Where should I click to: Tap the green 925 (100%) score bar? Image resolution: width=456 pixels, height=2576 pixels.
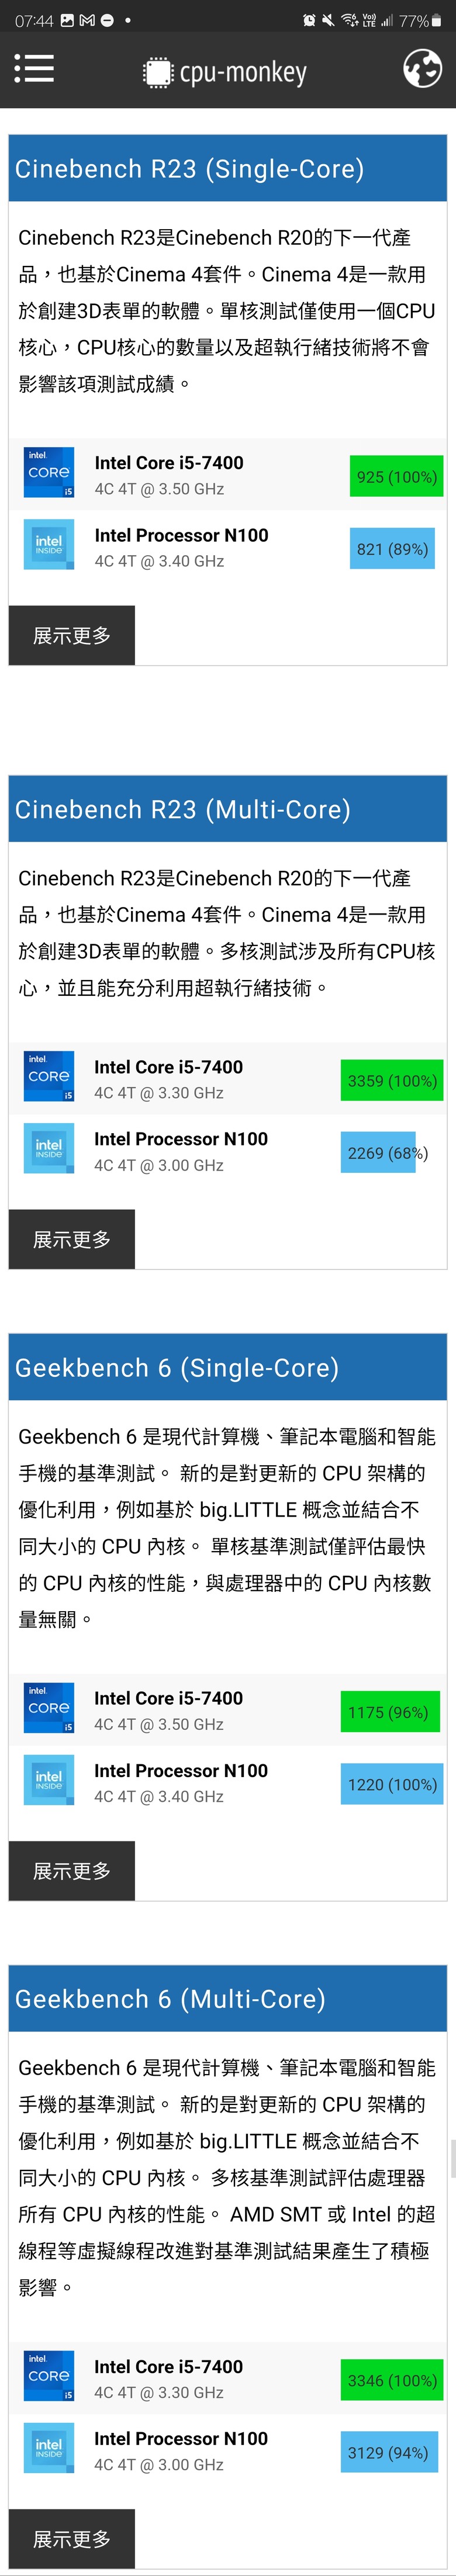[396, 477]
